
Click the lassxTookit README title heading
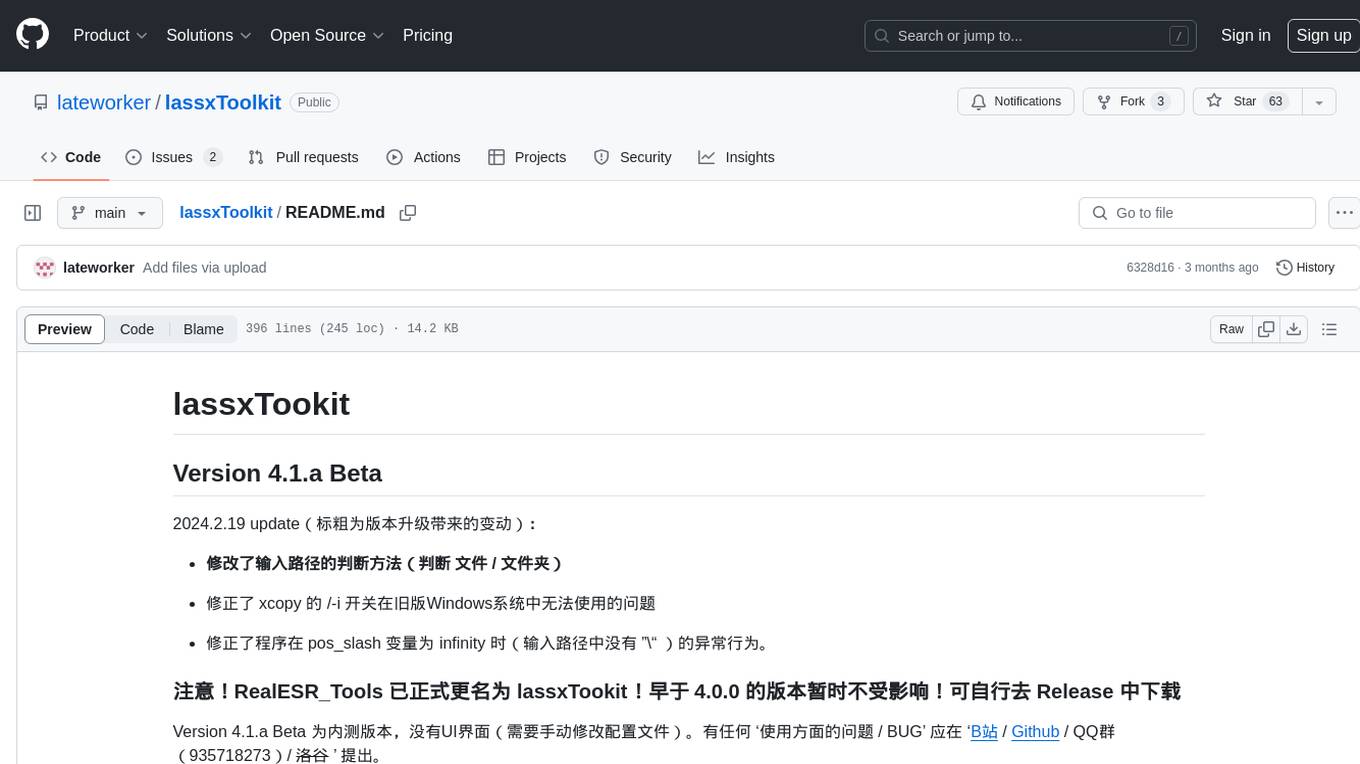[261, 404]
